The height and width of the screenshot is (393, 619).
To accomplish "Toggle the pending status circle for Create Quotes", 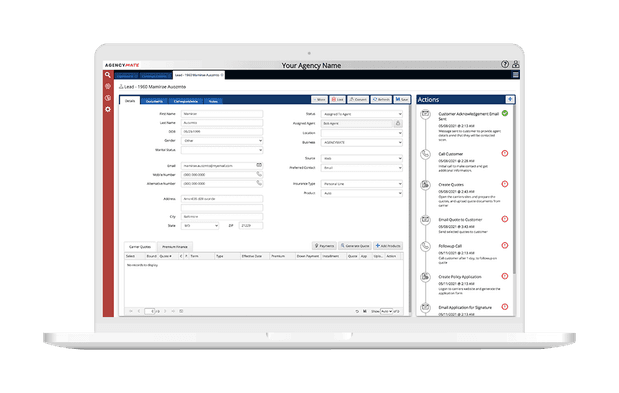I will click(505, 184).
